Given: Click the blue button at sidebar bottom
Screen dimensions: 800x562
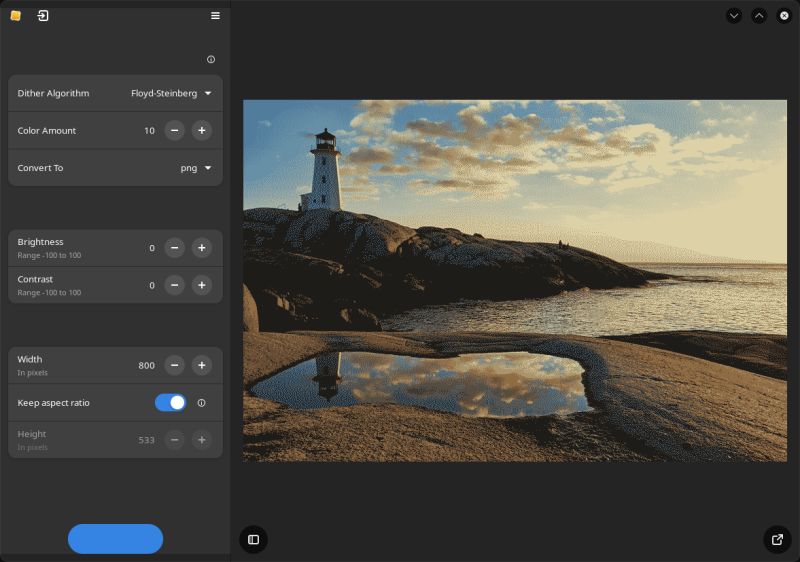Looking at the screenshot, I should click(115, 539).
